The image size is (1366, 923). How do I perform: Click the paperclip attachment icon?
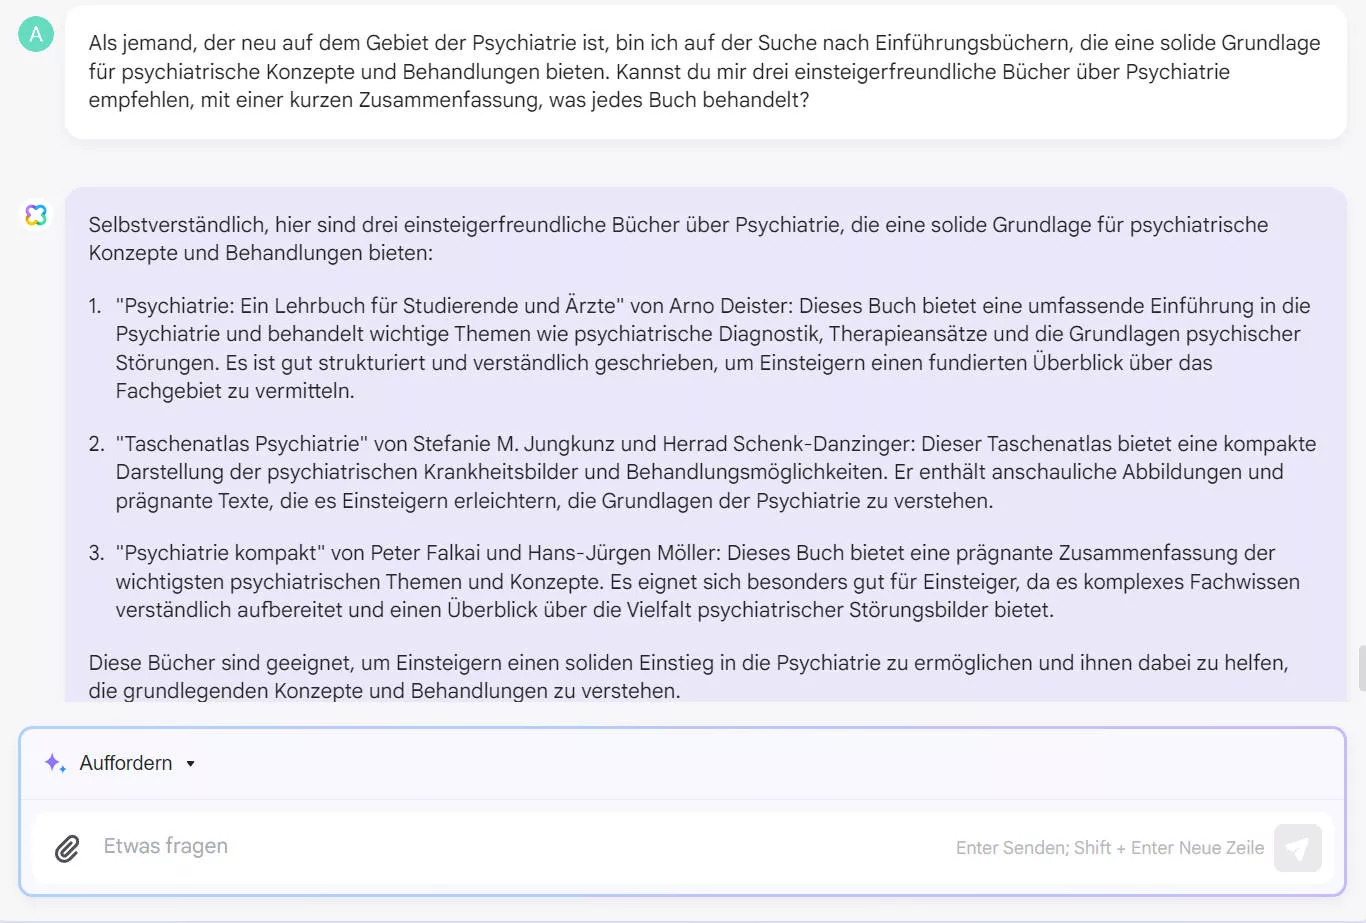click(x=67, y=848)
